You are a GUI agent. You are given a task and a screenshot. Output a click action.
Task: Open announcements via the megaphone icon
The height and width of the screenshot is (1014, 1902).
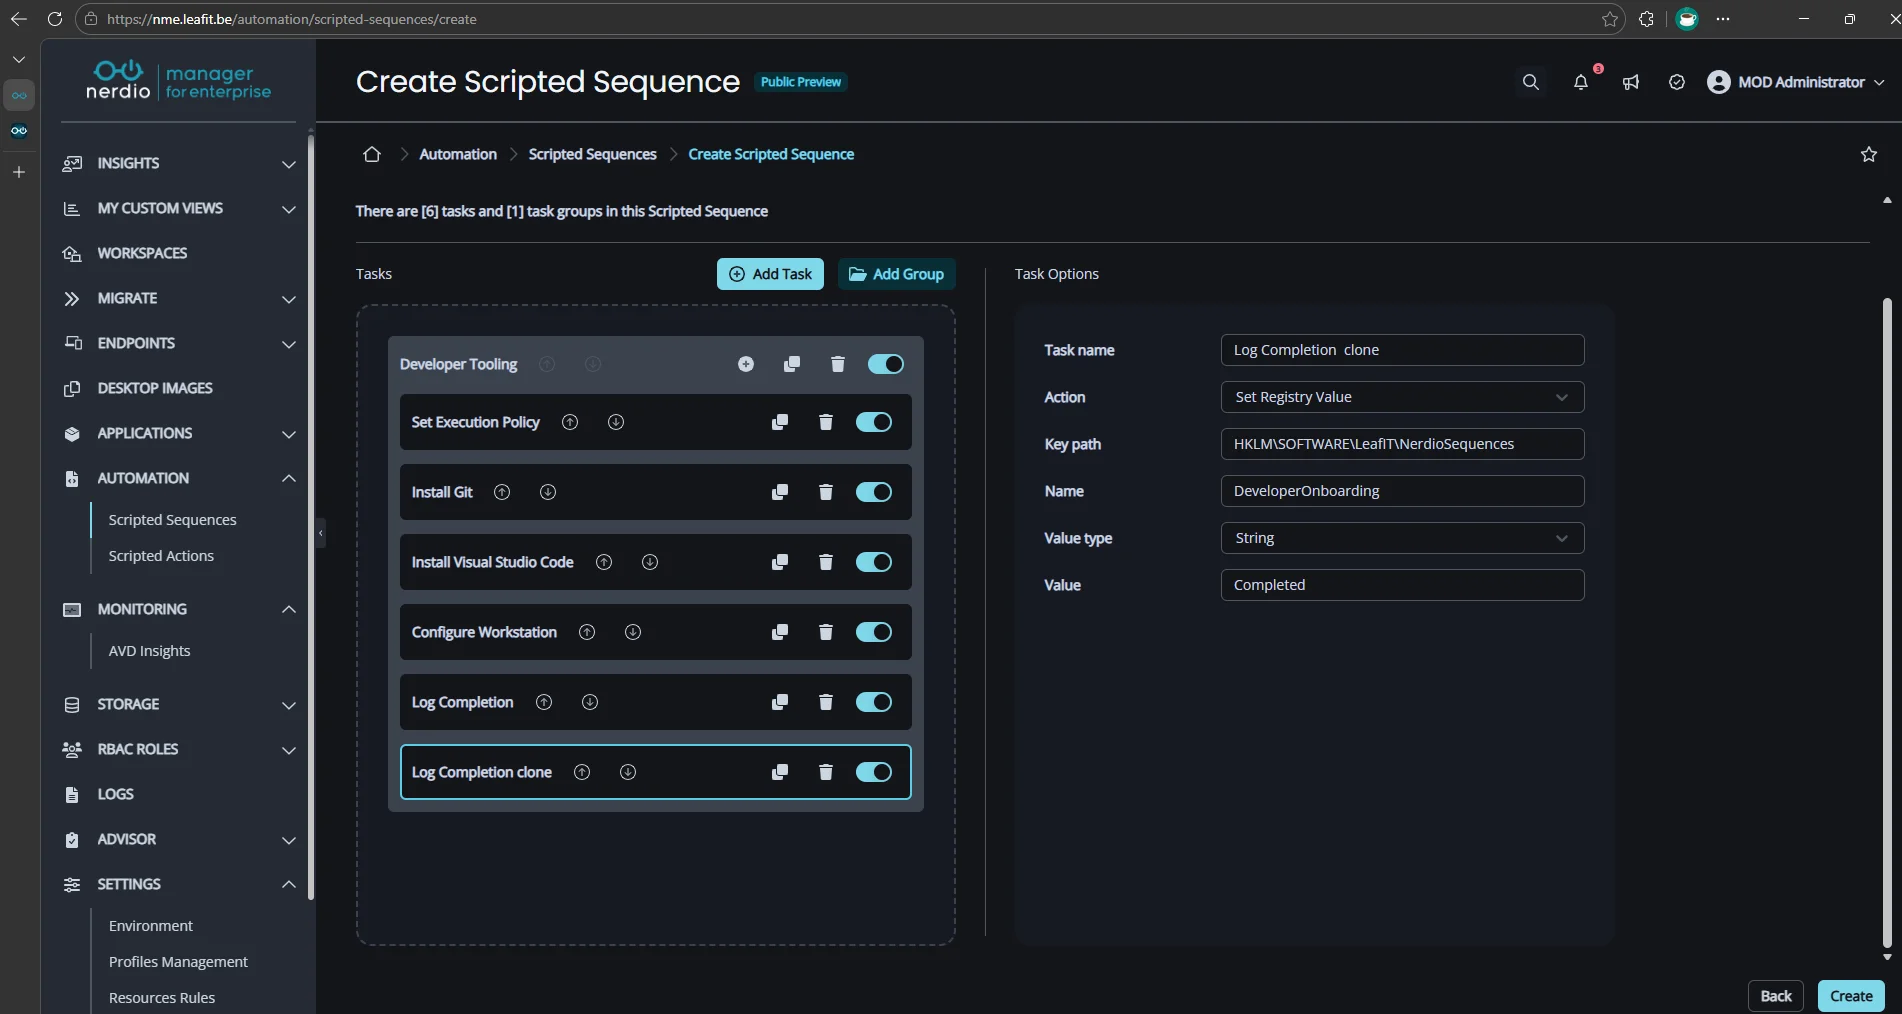(1630, 83)
